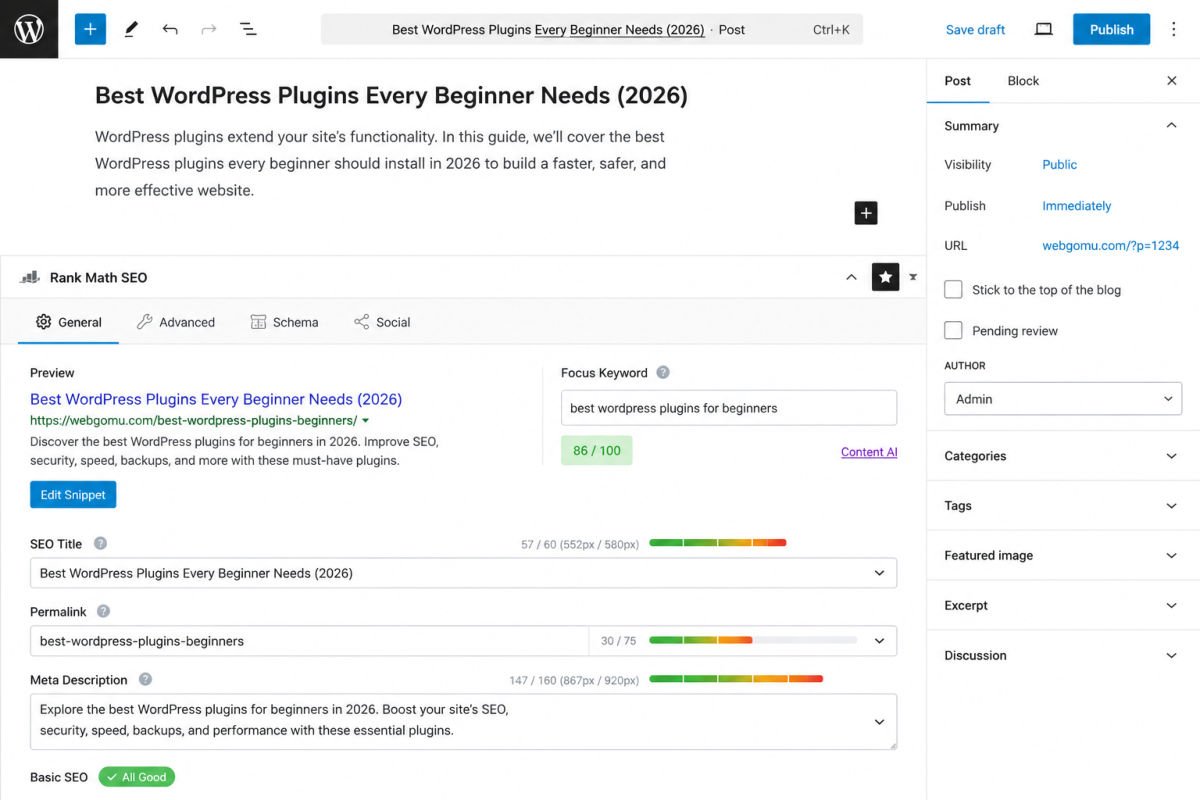This screenshot has height=800, width=1200.
Task: Expand the Categories section
Action: click(x=1063, y=456)
